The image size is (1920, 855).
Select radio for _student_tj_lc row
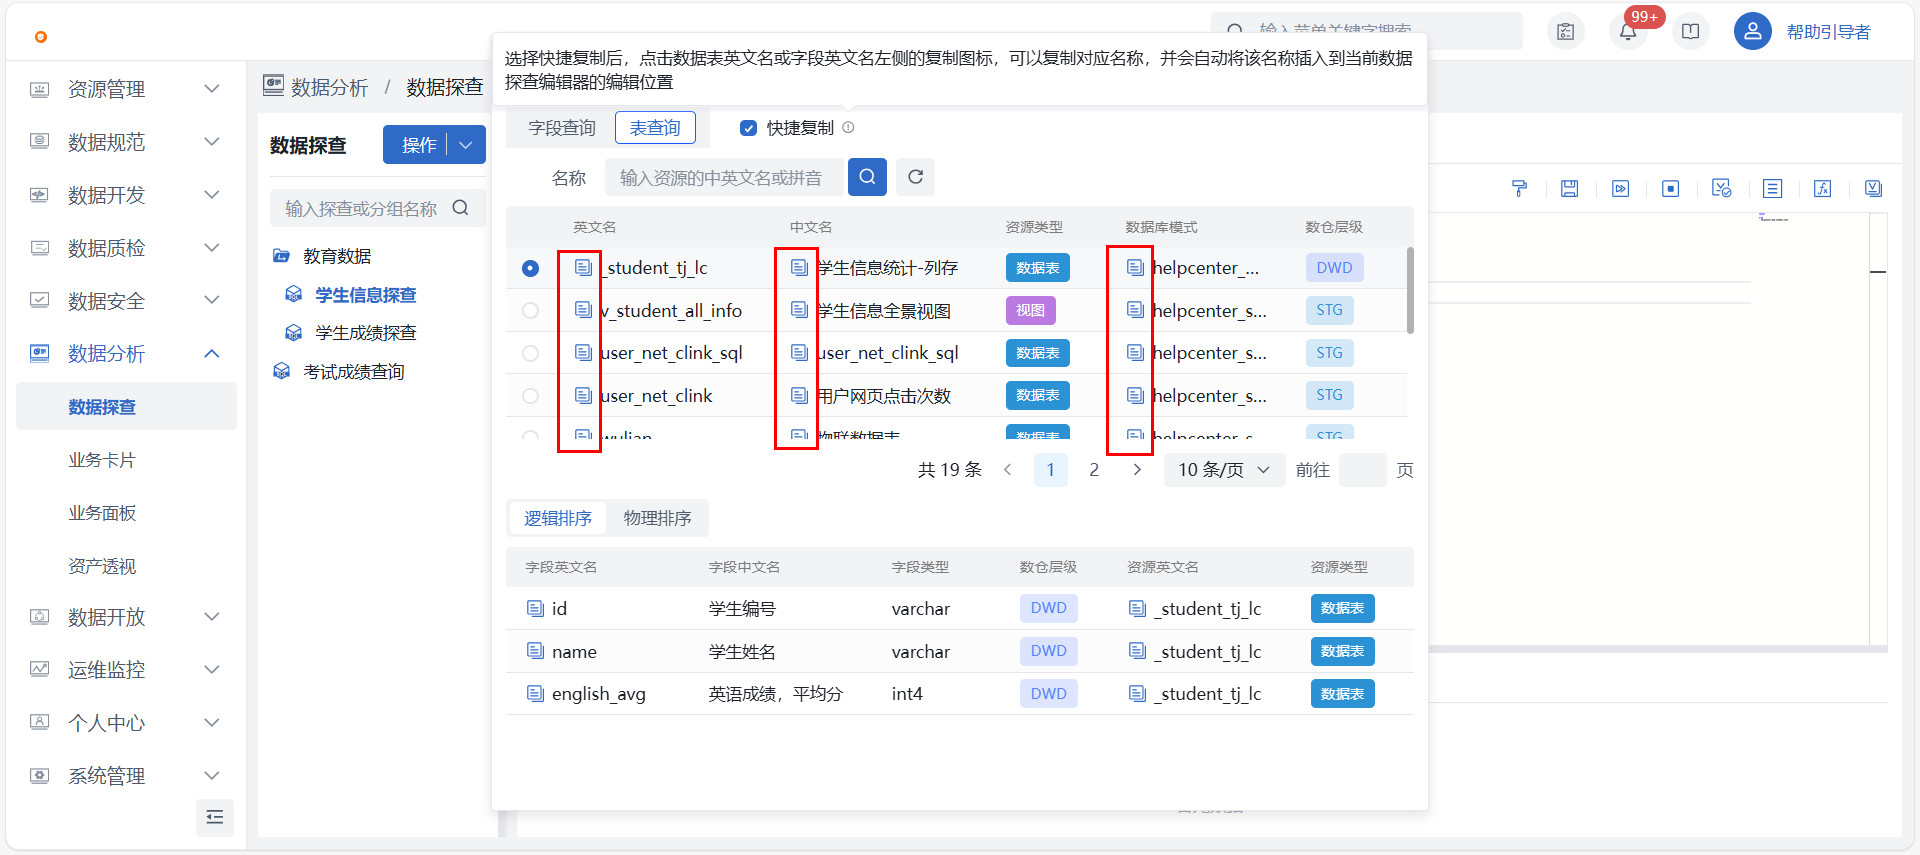pos(530,268)
